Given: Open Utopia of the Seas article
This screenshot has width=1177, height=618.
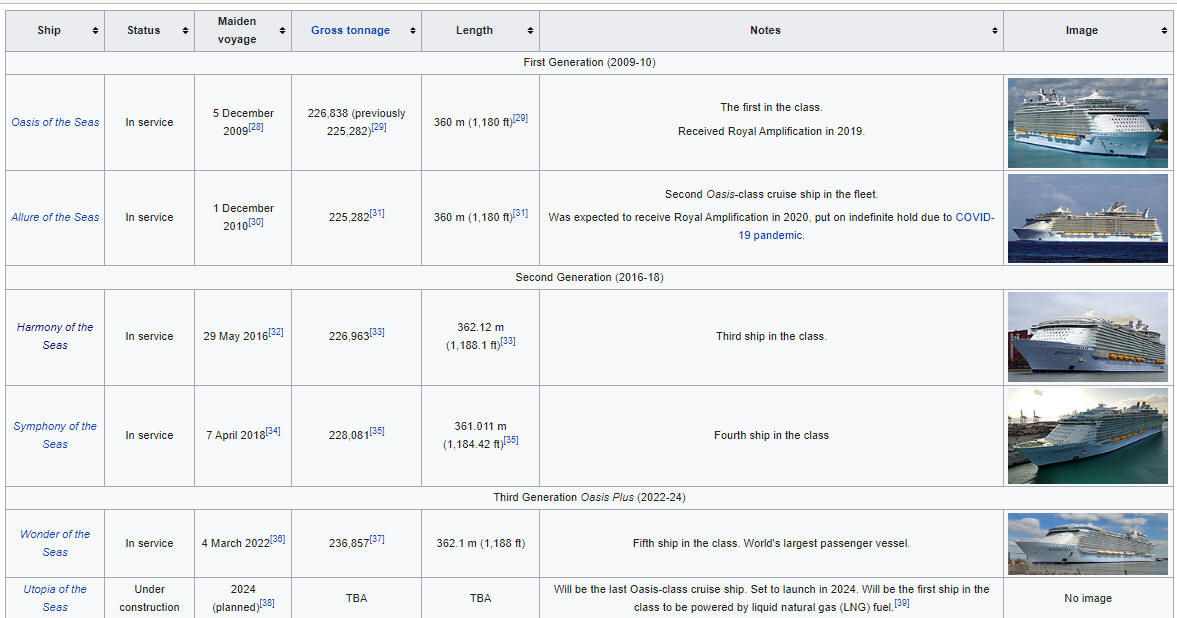Looking at the screenshot, I should point(55,598).
